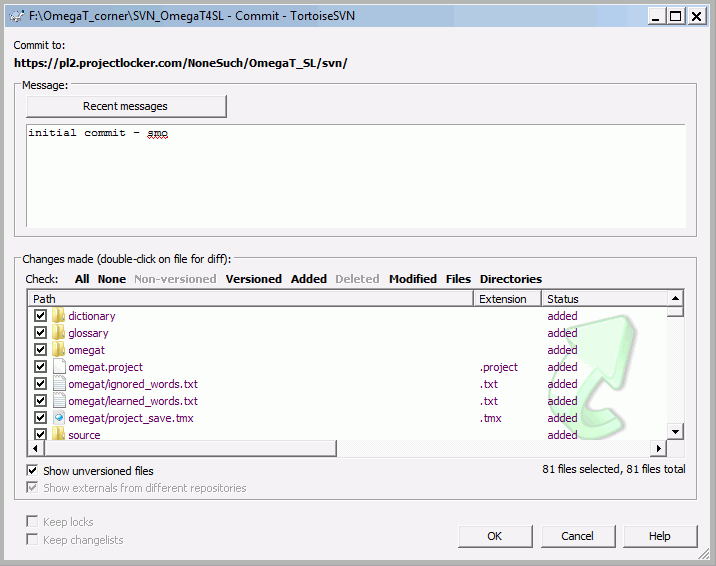The image size is (716, 566).
Task: Check only Added items
Action: (309, 279)
